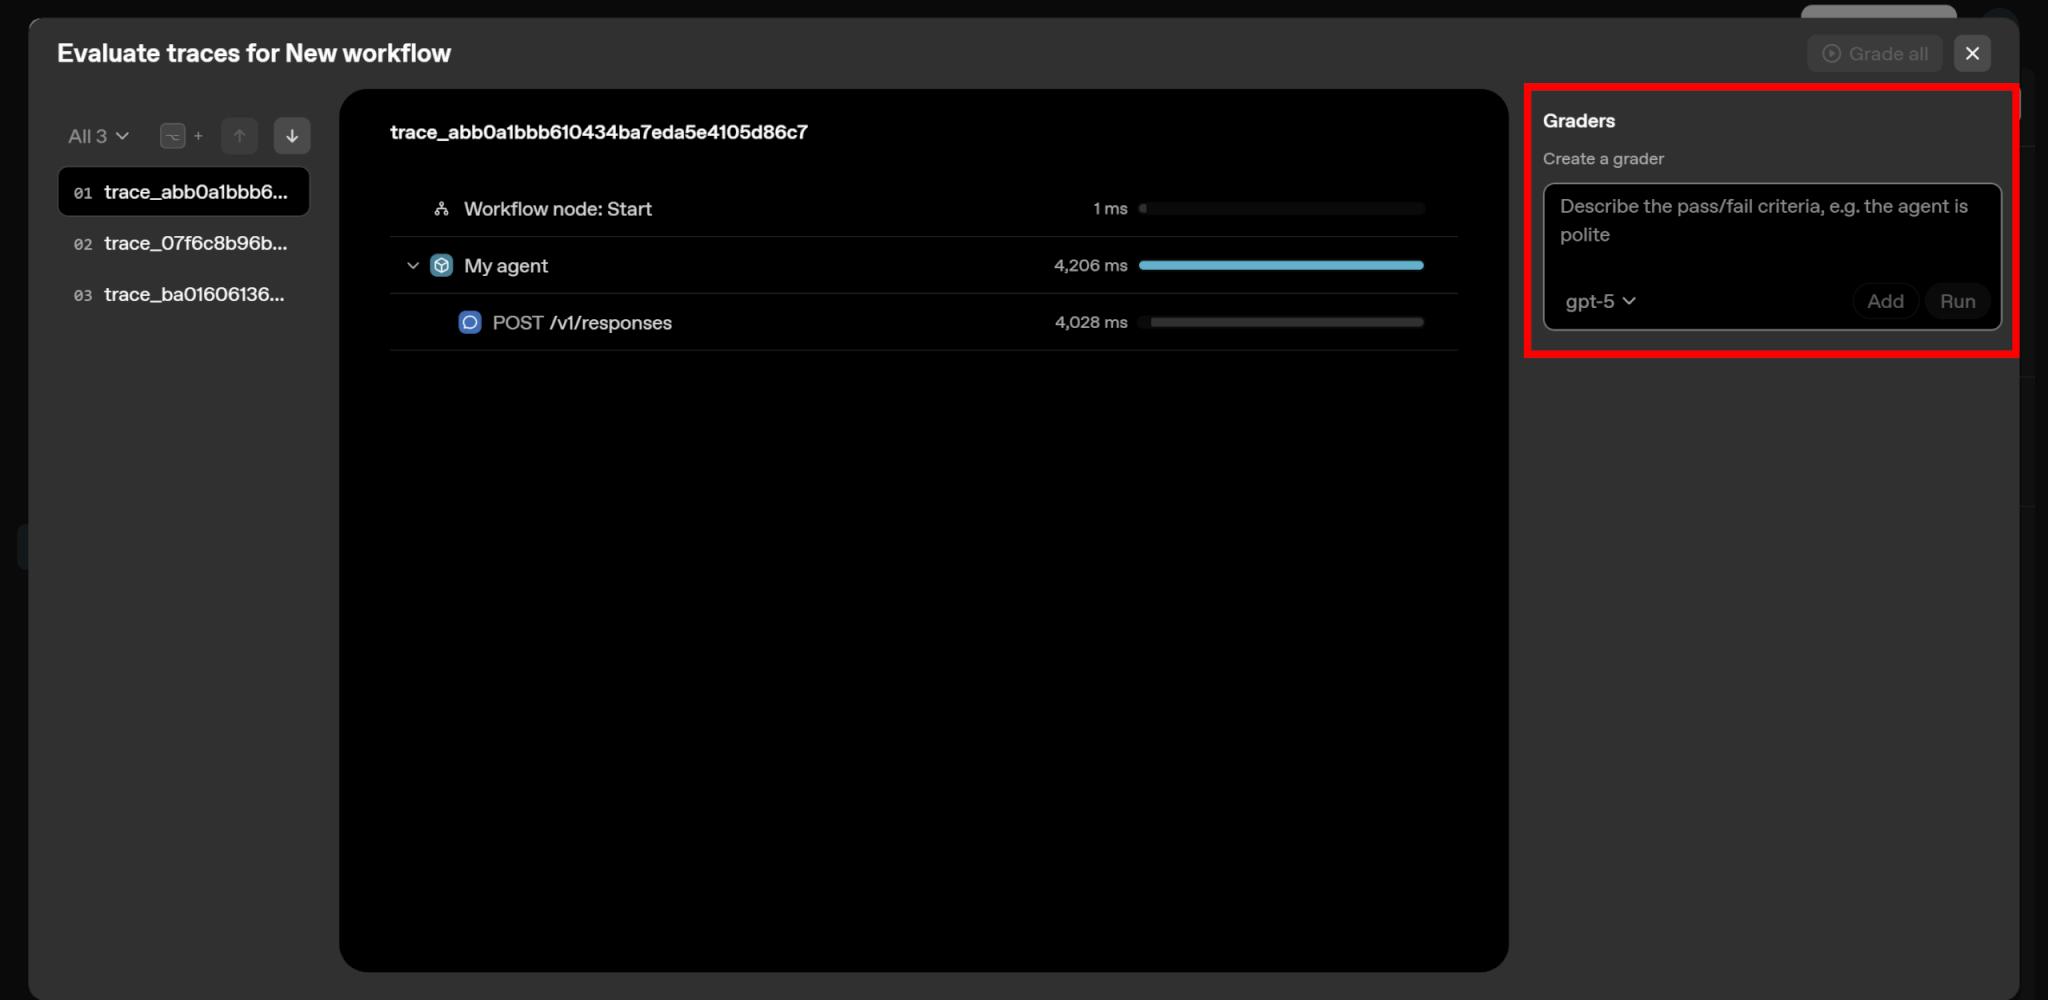Screen dimensions: 2048x1000
Task: Close the Evaluate traces dialog
Action: tap(1972, 54)
